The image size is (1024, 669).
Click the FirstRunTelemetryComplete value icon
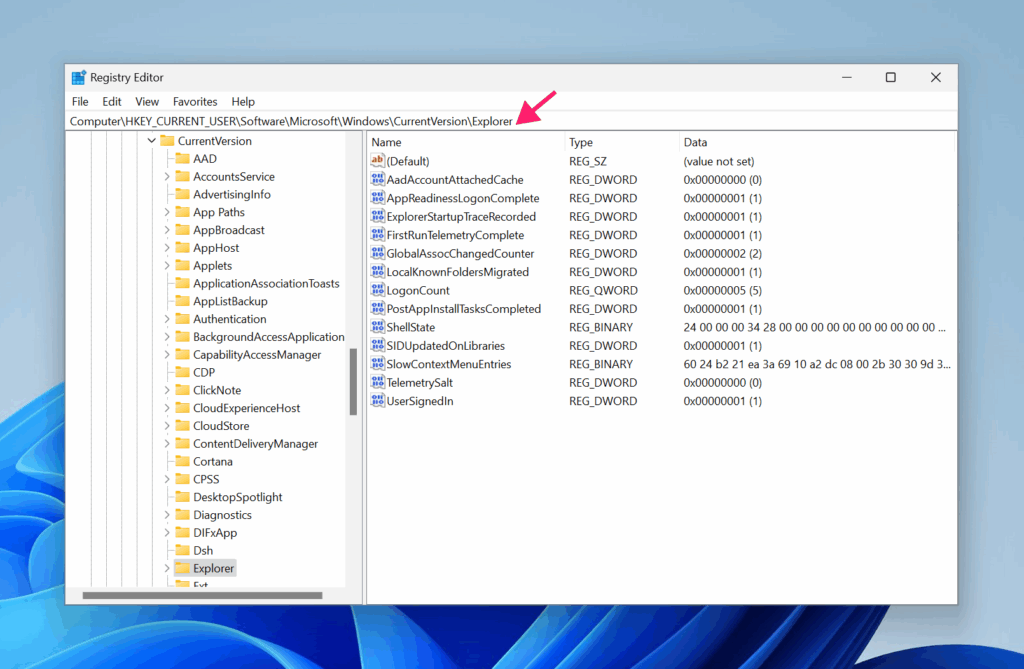click(x=377, y=235)
